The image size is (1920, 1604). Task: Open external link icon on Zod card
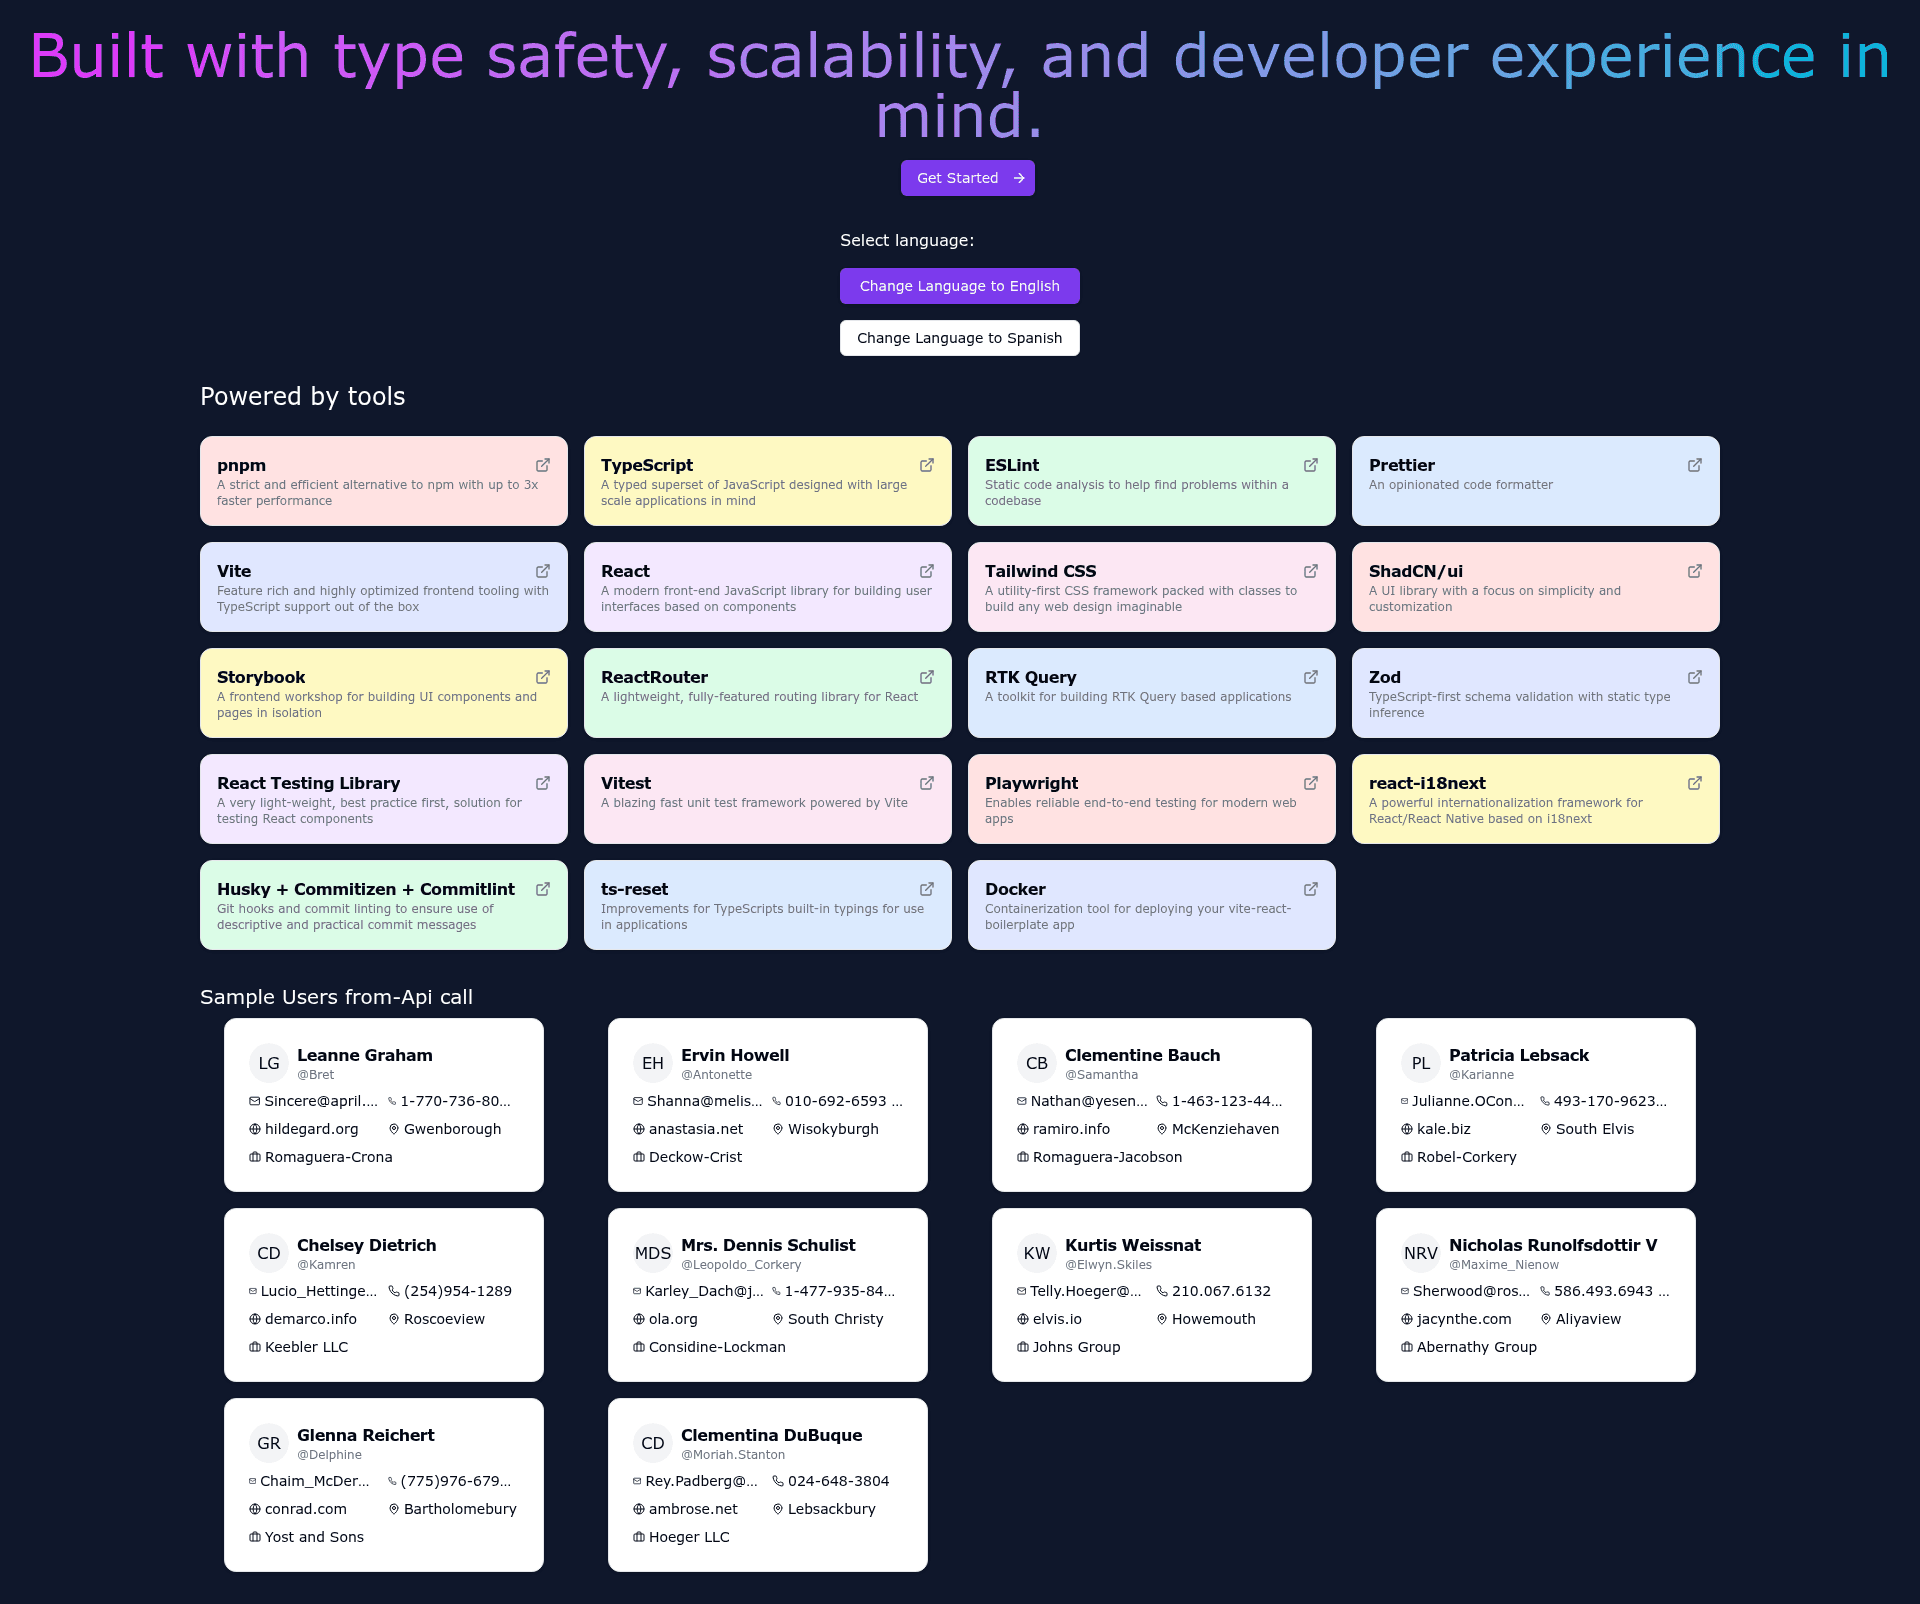click(1695, 677)
